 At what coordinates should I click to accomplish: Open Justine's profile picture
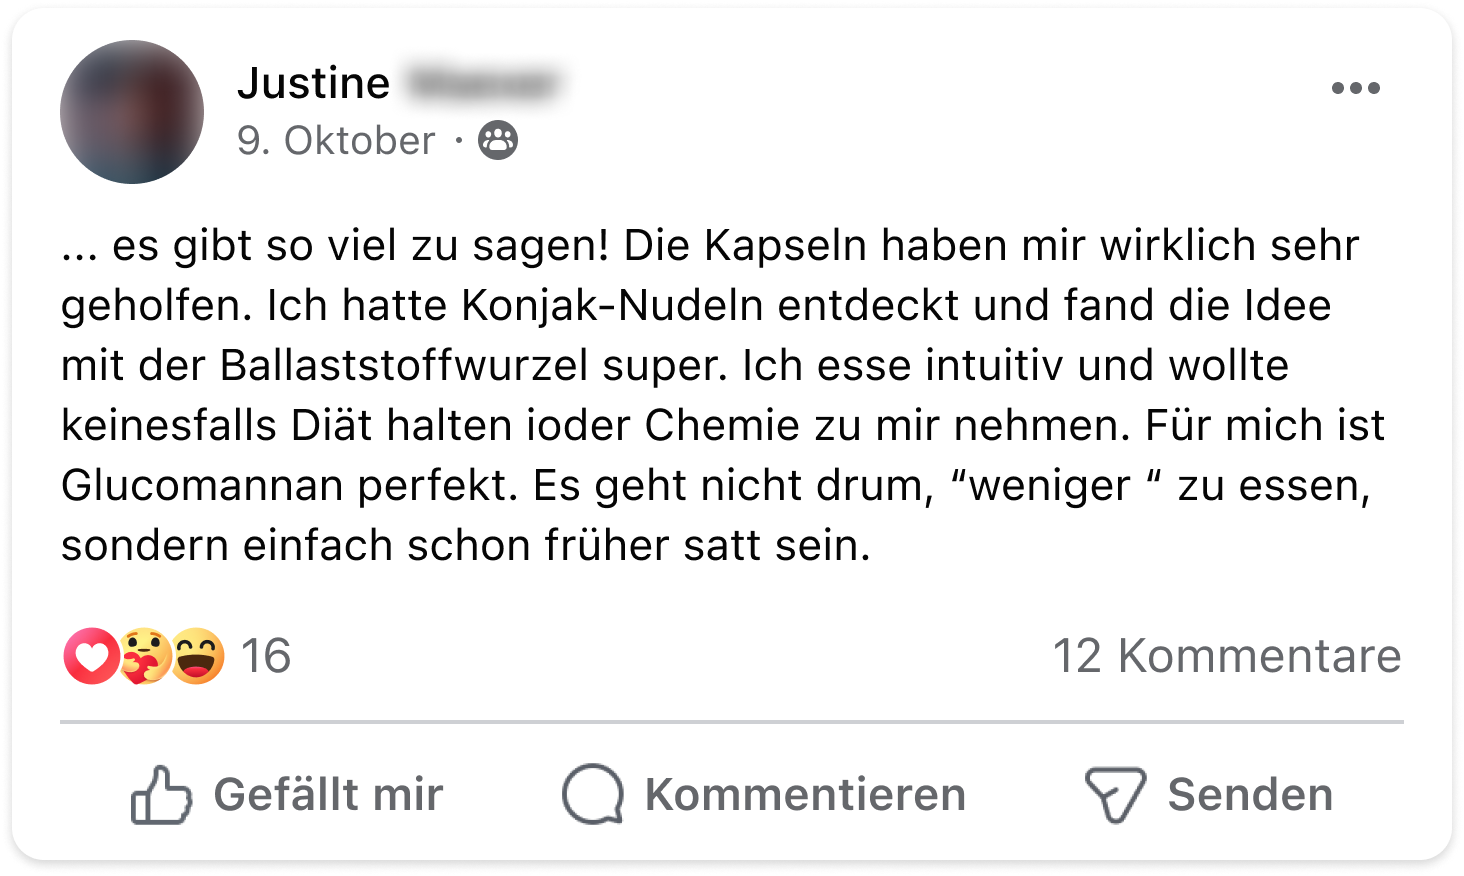pyautogui.click(x=132, y=112)
